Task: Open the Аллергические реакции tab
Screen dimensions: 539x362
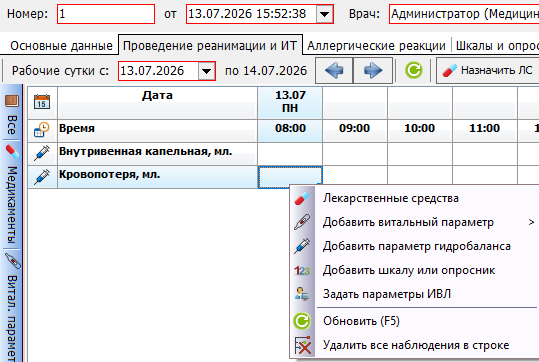Action: tap(377, 46)
